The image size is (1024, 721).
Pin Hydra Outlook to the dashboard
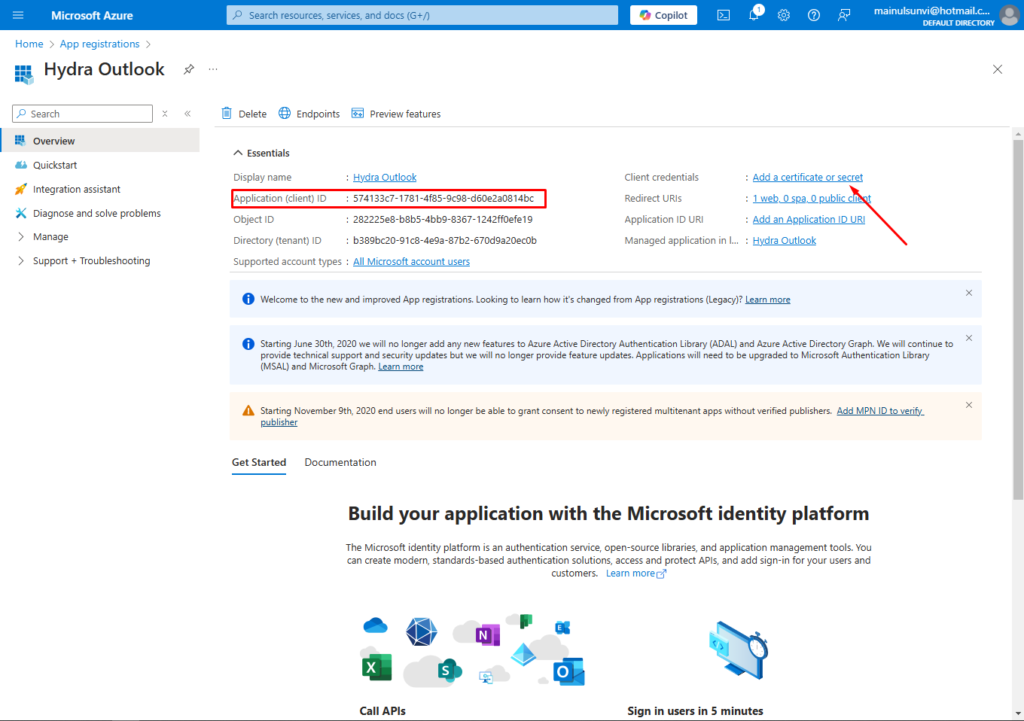coord(189,69)
